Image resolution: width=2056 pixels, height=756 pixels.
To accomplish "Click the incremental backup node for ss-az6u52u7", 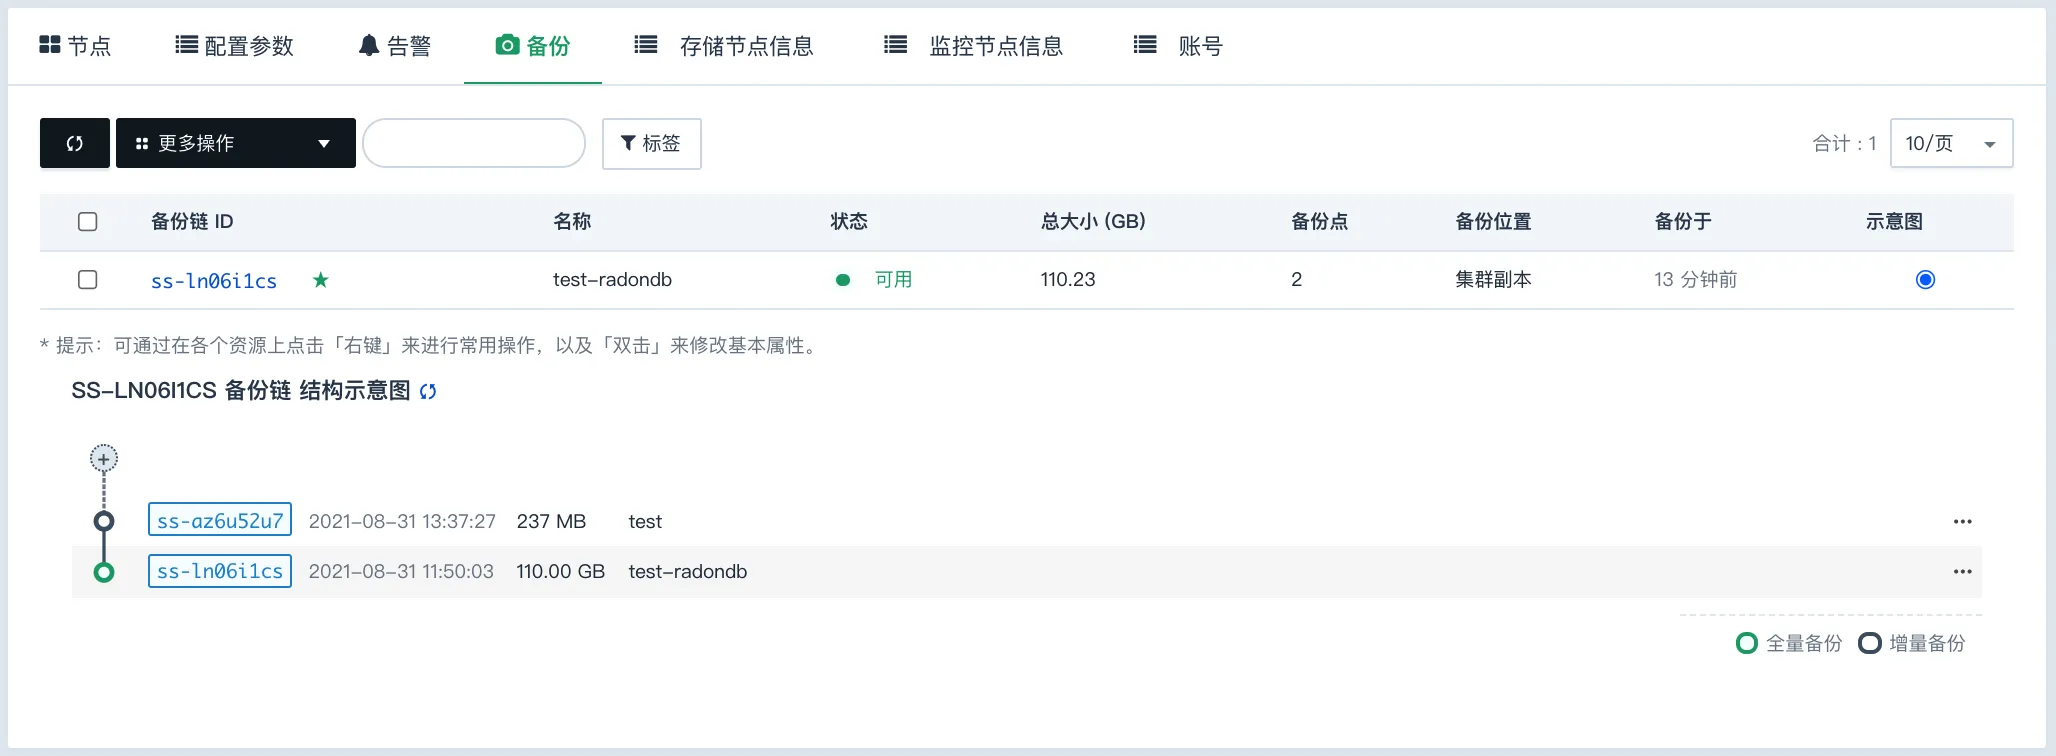I will click(x=104, y=521).
